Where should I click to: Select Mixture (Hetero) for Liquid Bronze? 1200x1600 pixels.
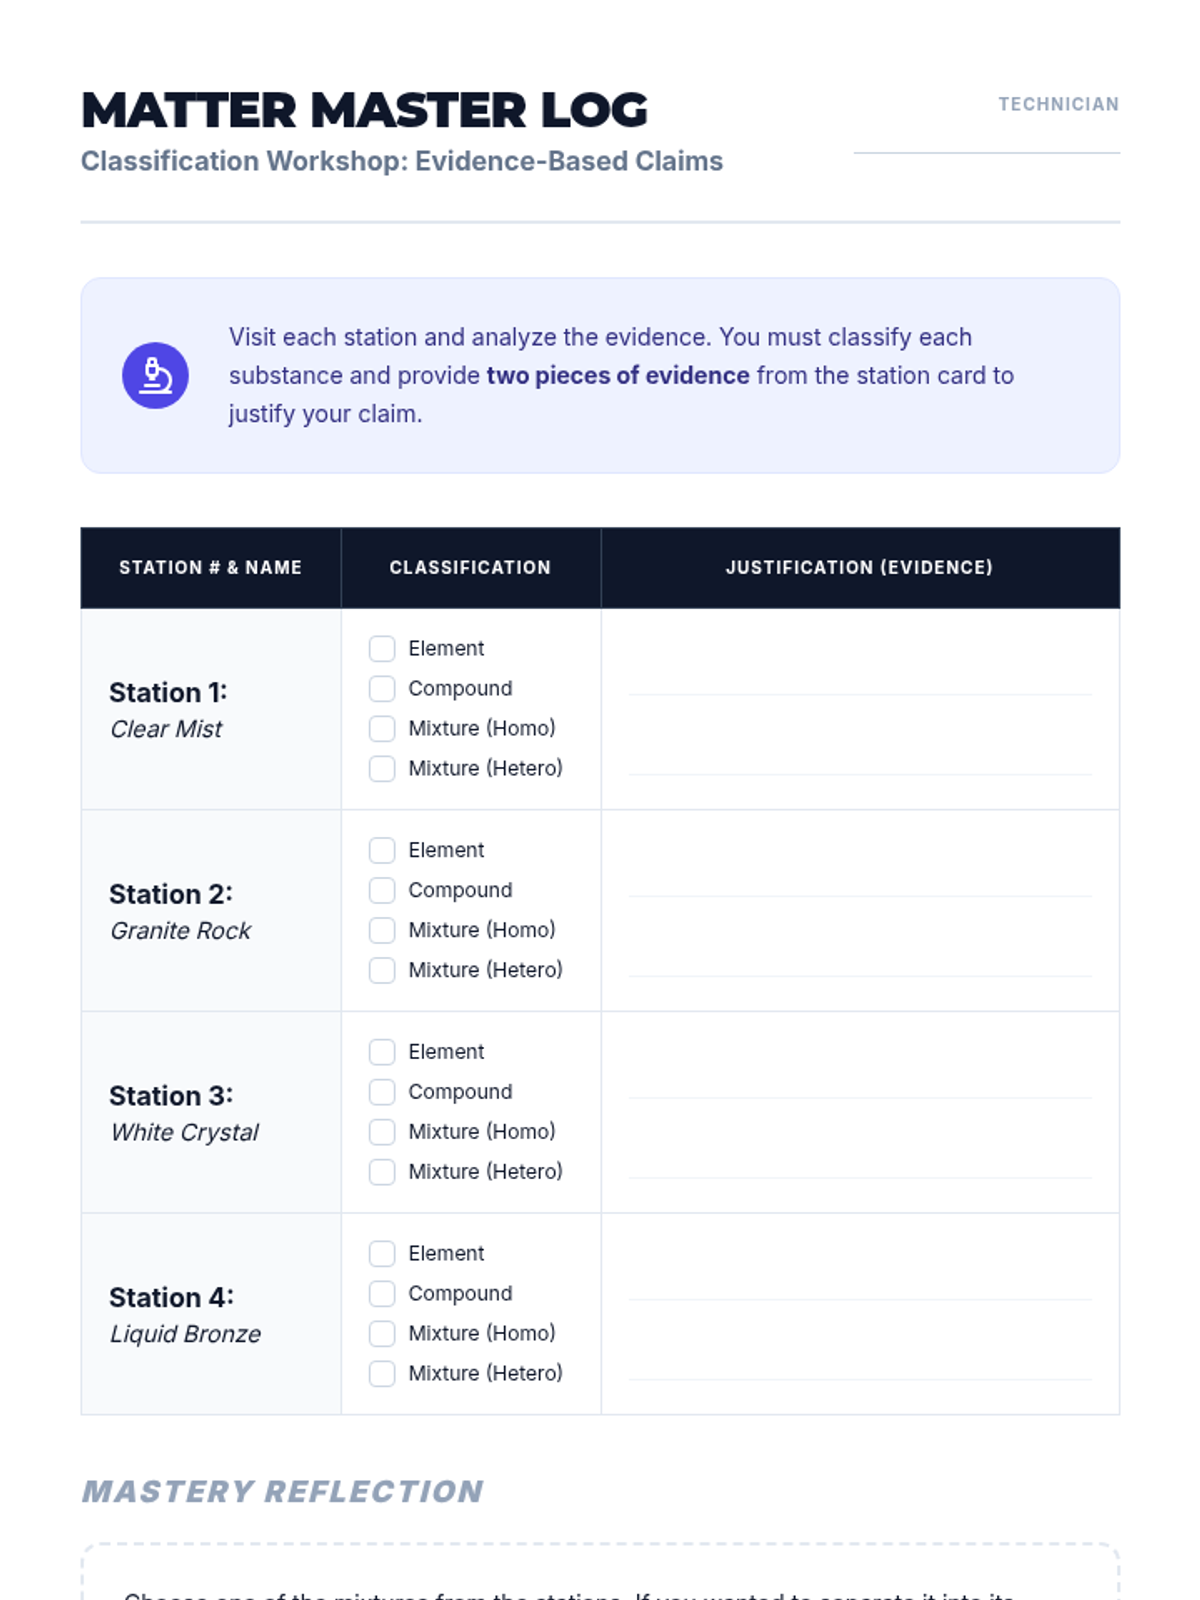point(382,1374)
